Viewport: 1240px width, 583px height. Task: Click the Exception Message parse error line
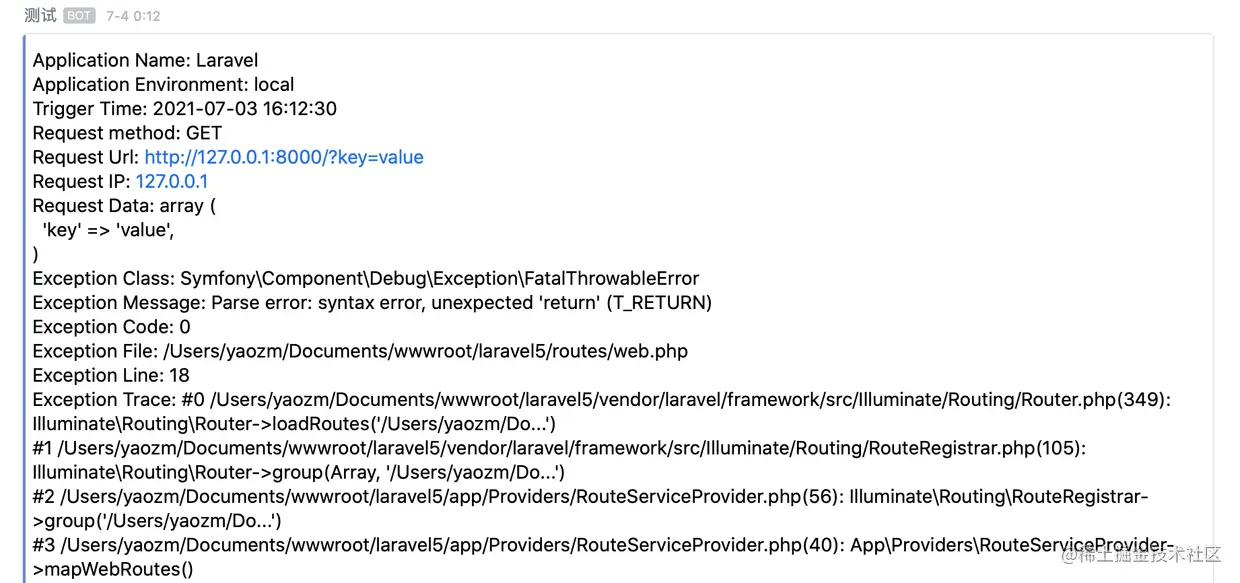click(x=372, y=302)
